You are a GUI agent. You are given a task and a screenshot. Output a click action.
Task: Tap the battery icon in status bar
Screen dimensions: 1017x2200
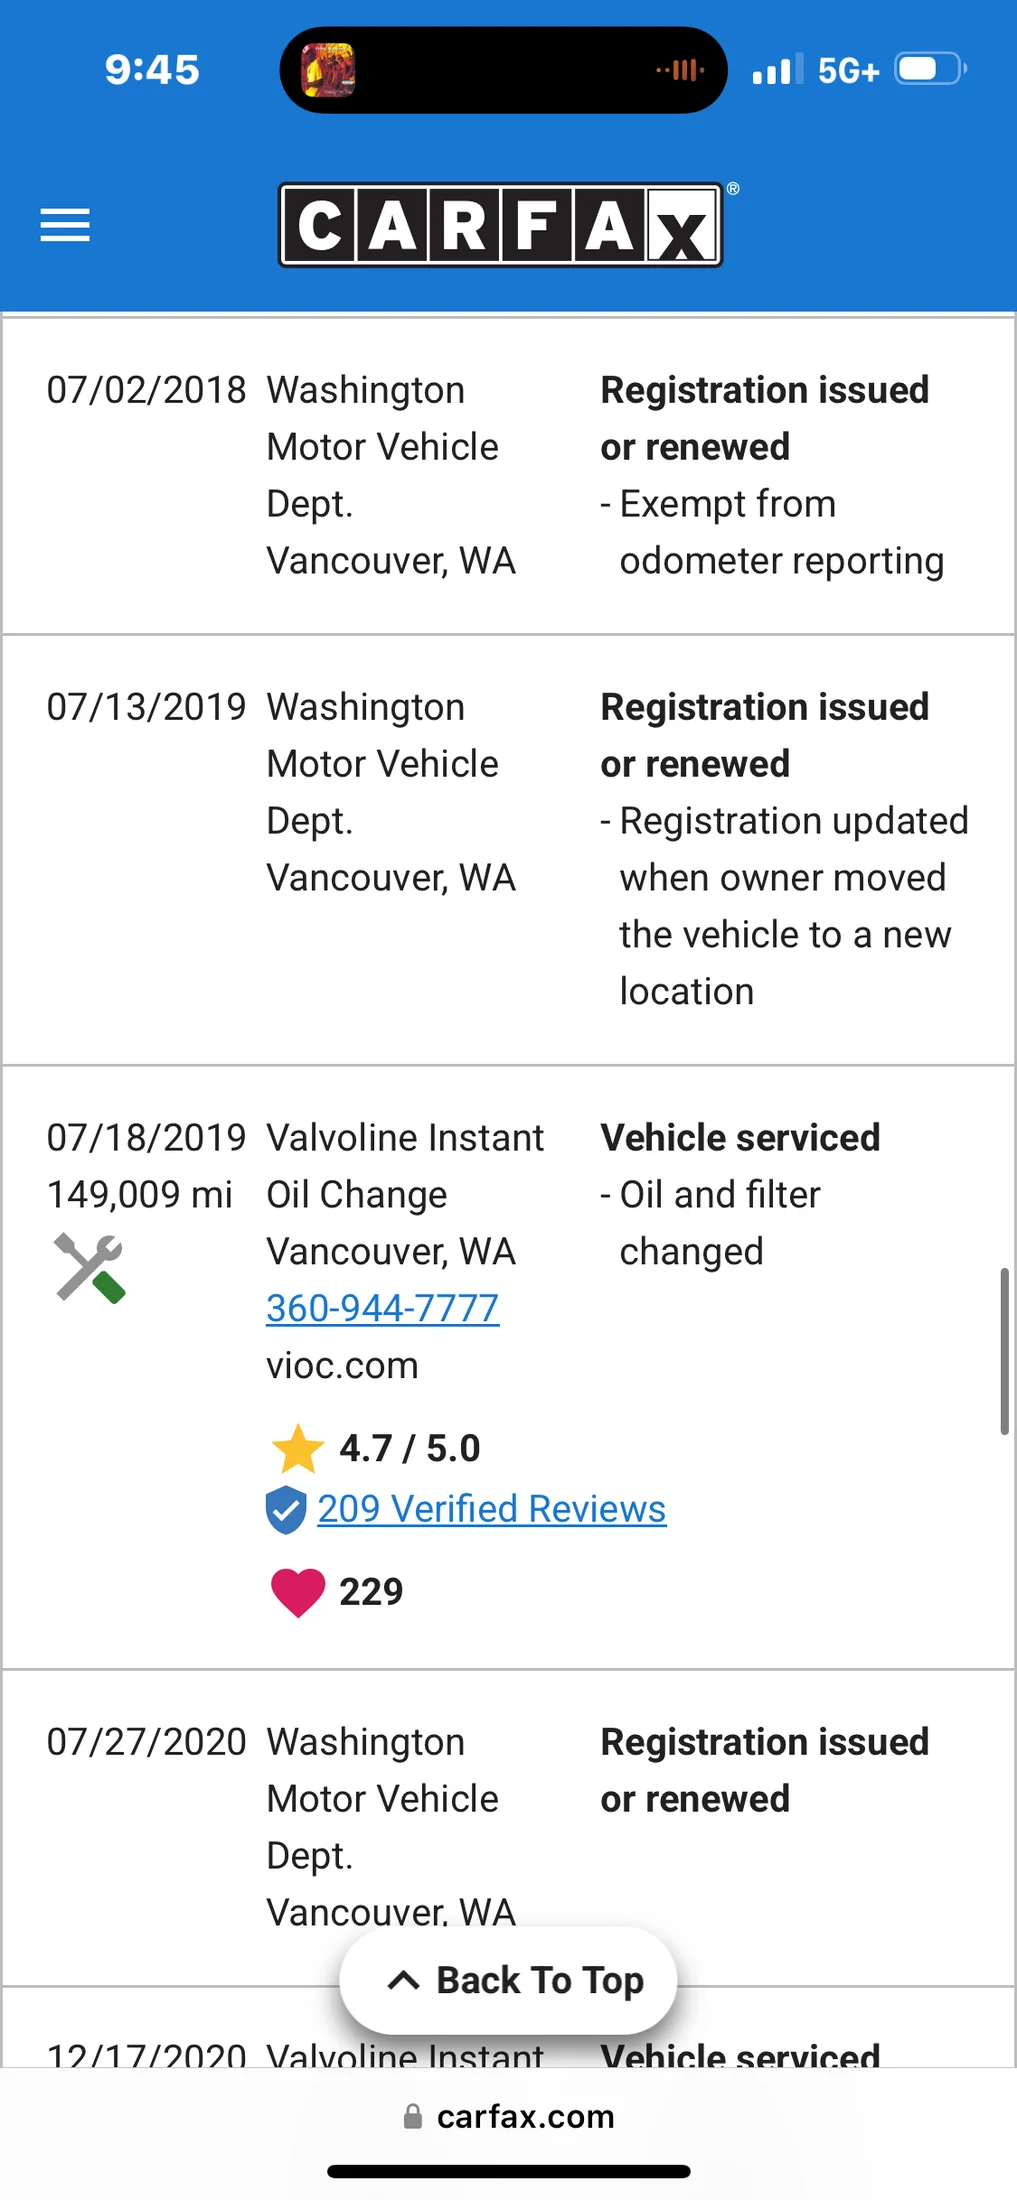click(x=931, y=69)
